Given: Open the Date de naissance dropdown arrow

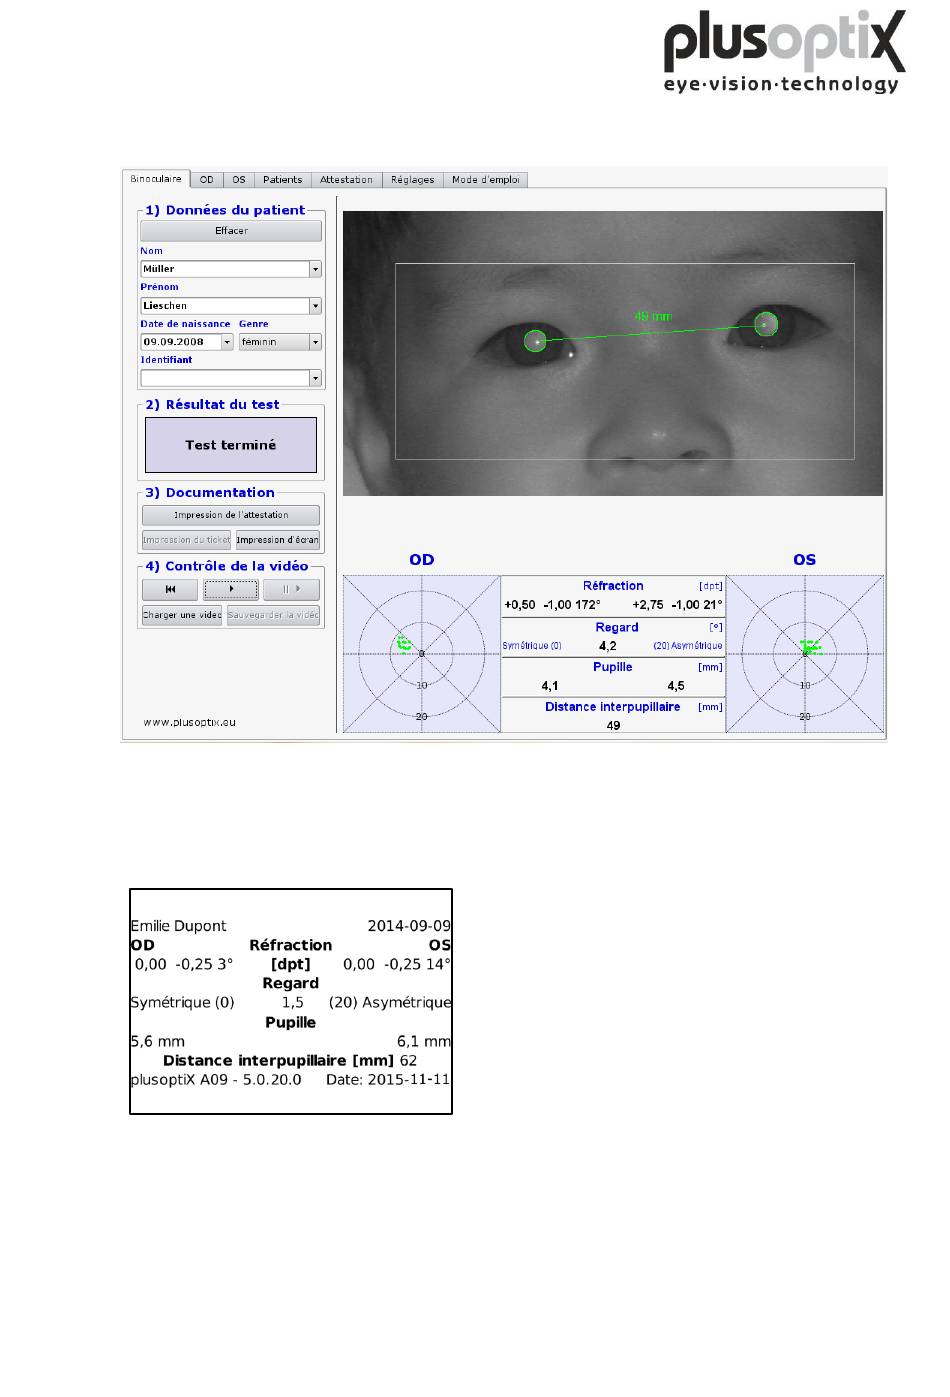Looking at the screenshot, I should tap(227, 342).
